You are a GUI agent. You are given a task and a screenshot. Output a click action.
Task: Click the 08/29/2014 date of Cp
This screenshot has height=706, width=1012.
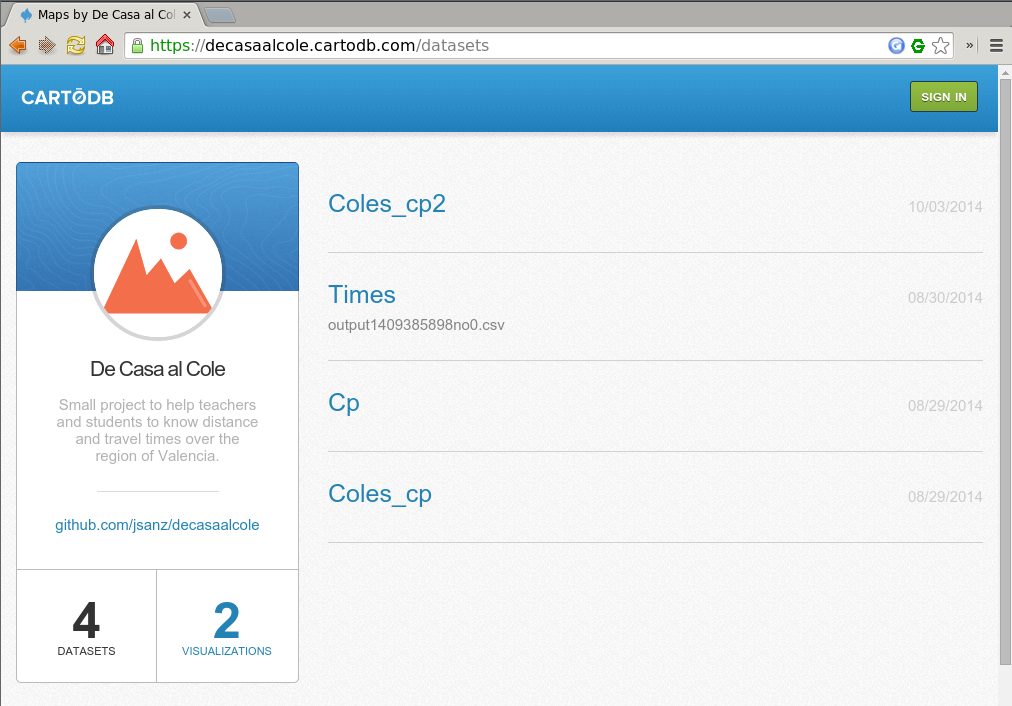click(x=945, y=406)
